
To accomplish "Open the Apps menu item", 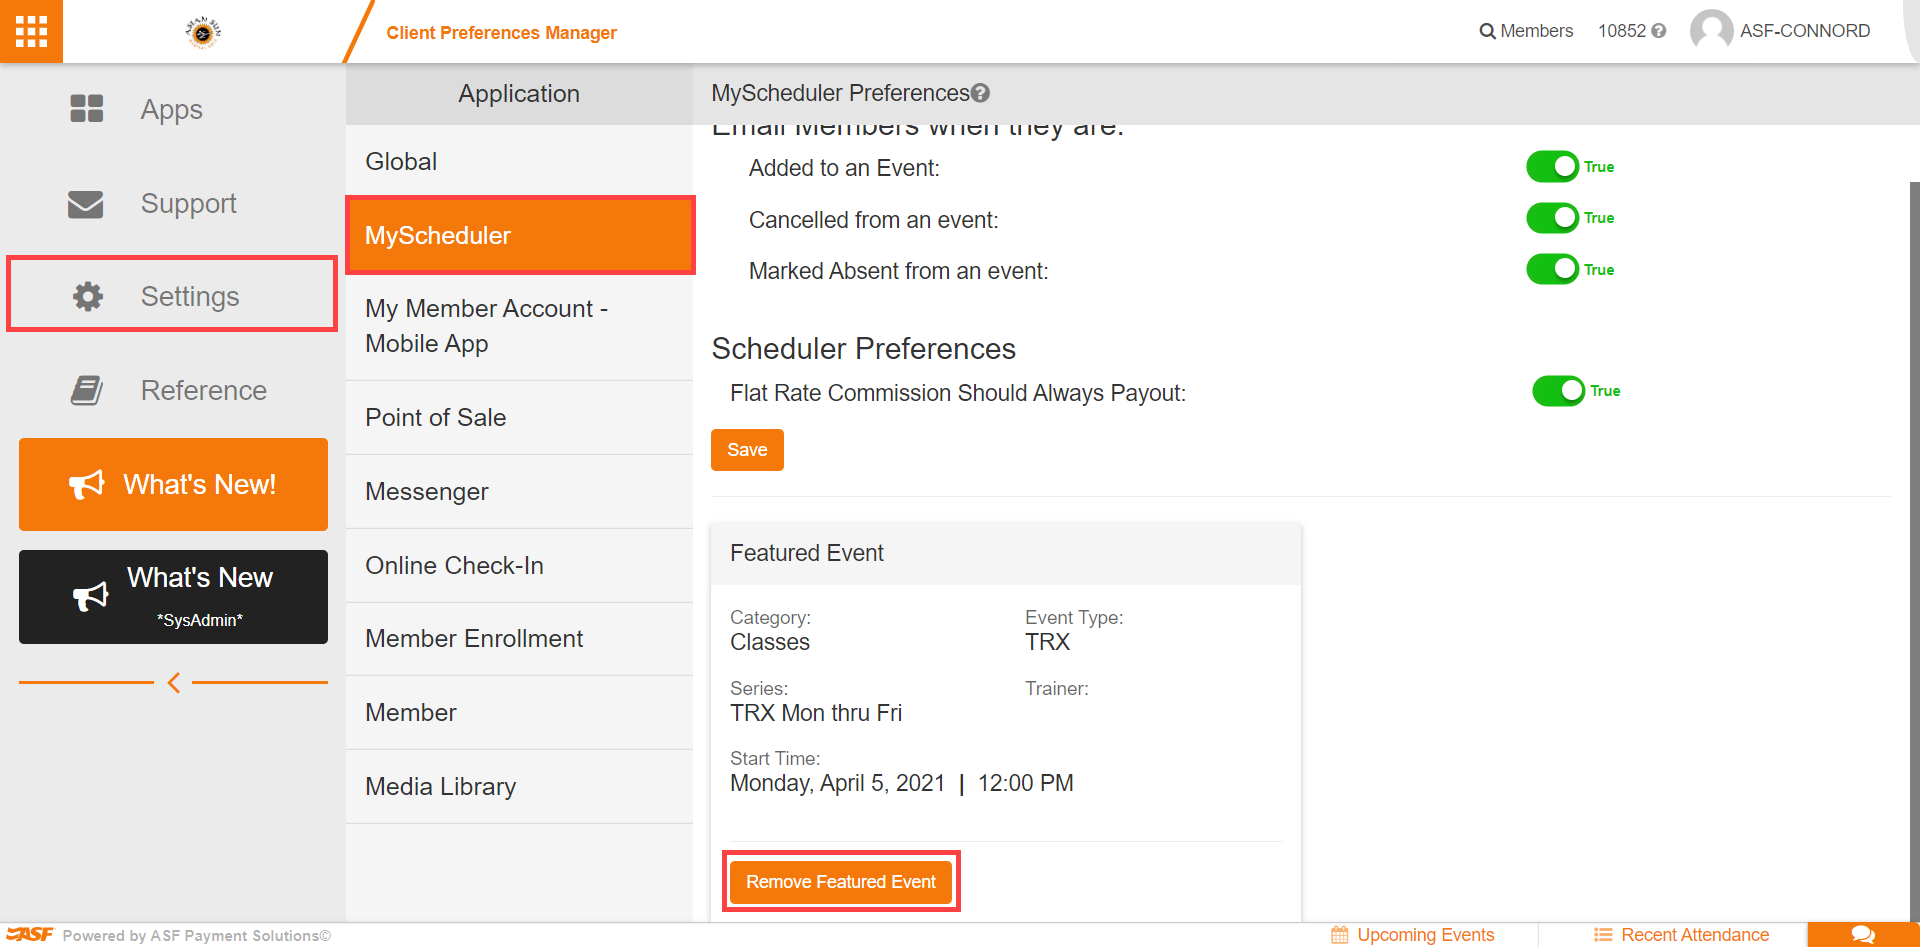I will (172, 109).
